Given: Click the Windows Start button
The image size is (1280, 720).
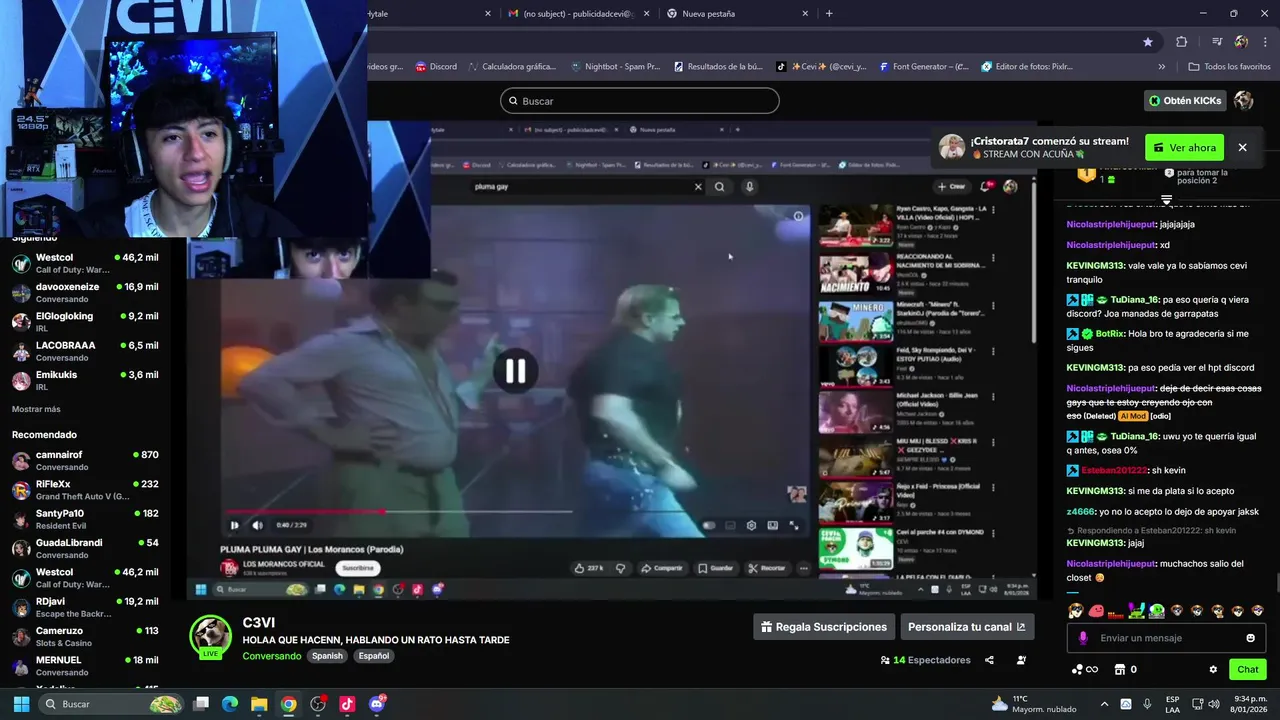Looking at the screenshot, I should coord(21,704).
